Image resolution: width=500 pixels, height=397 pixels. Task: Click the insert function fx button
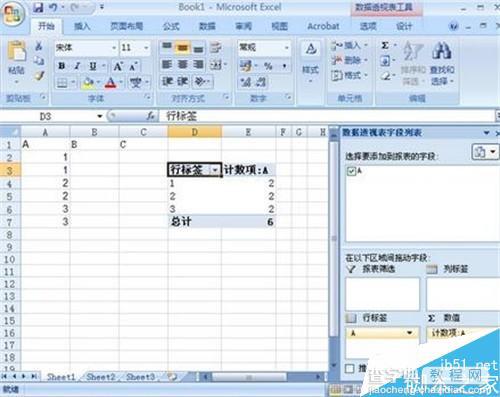(150, 116)
